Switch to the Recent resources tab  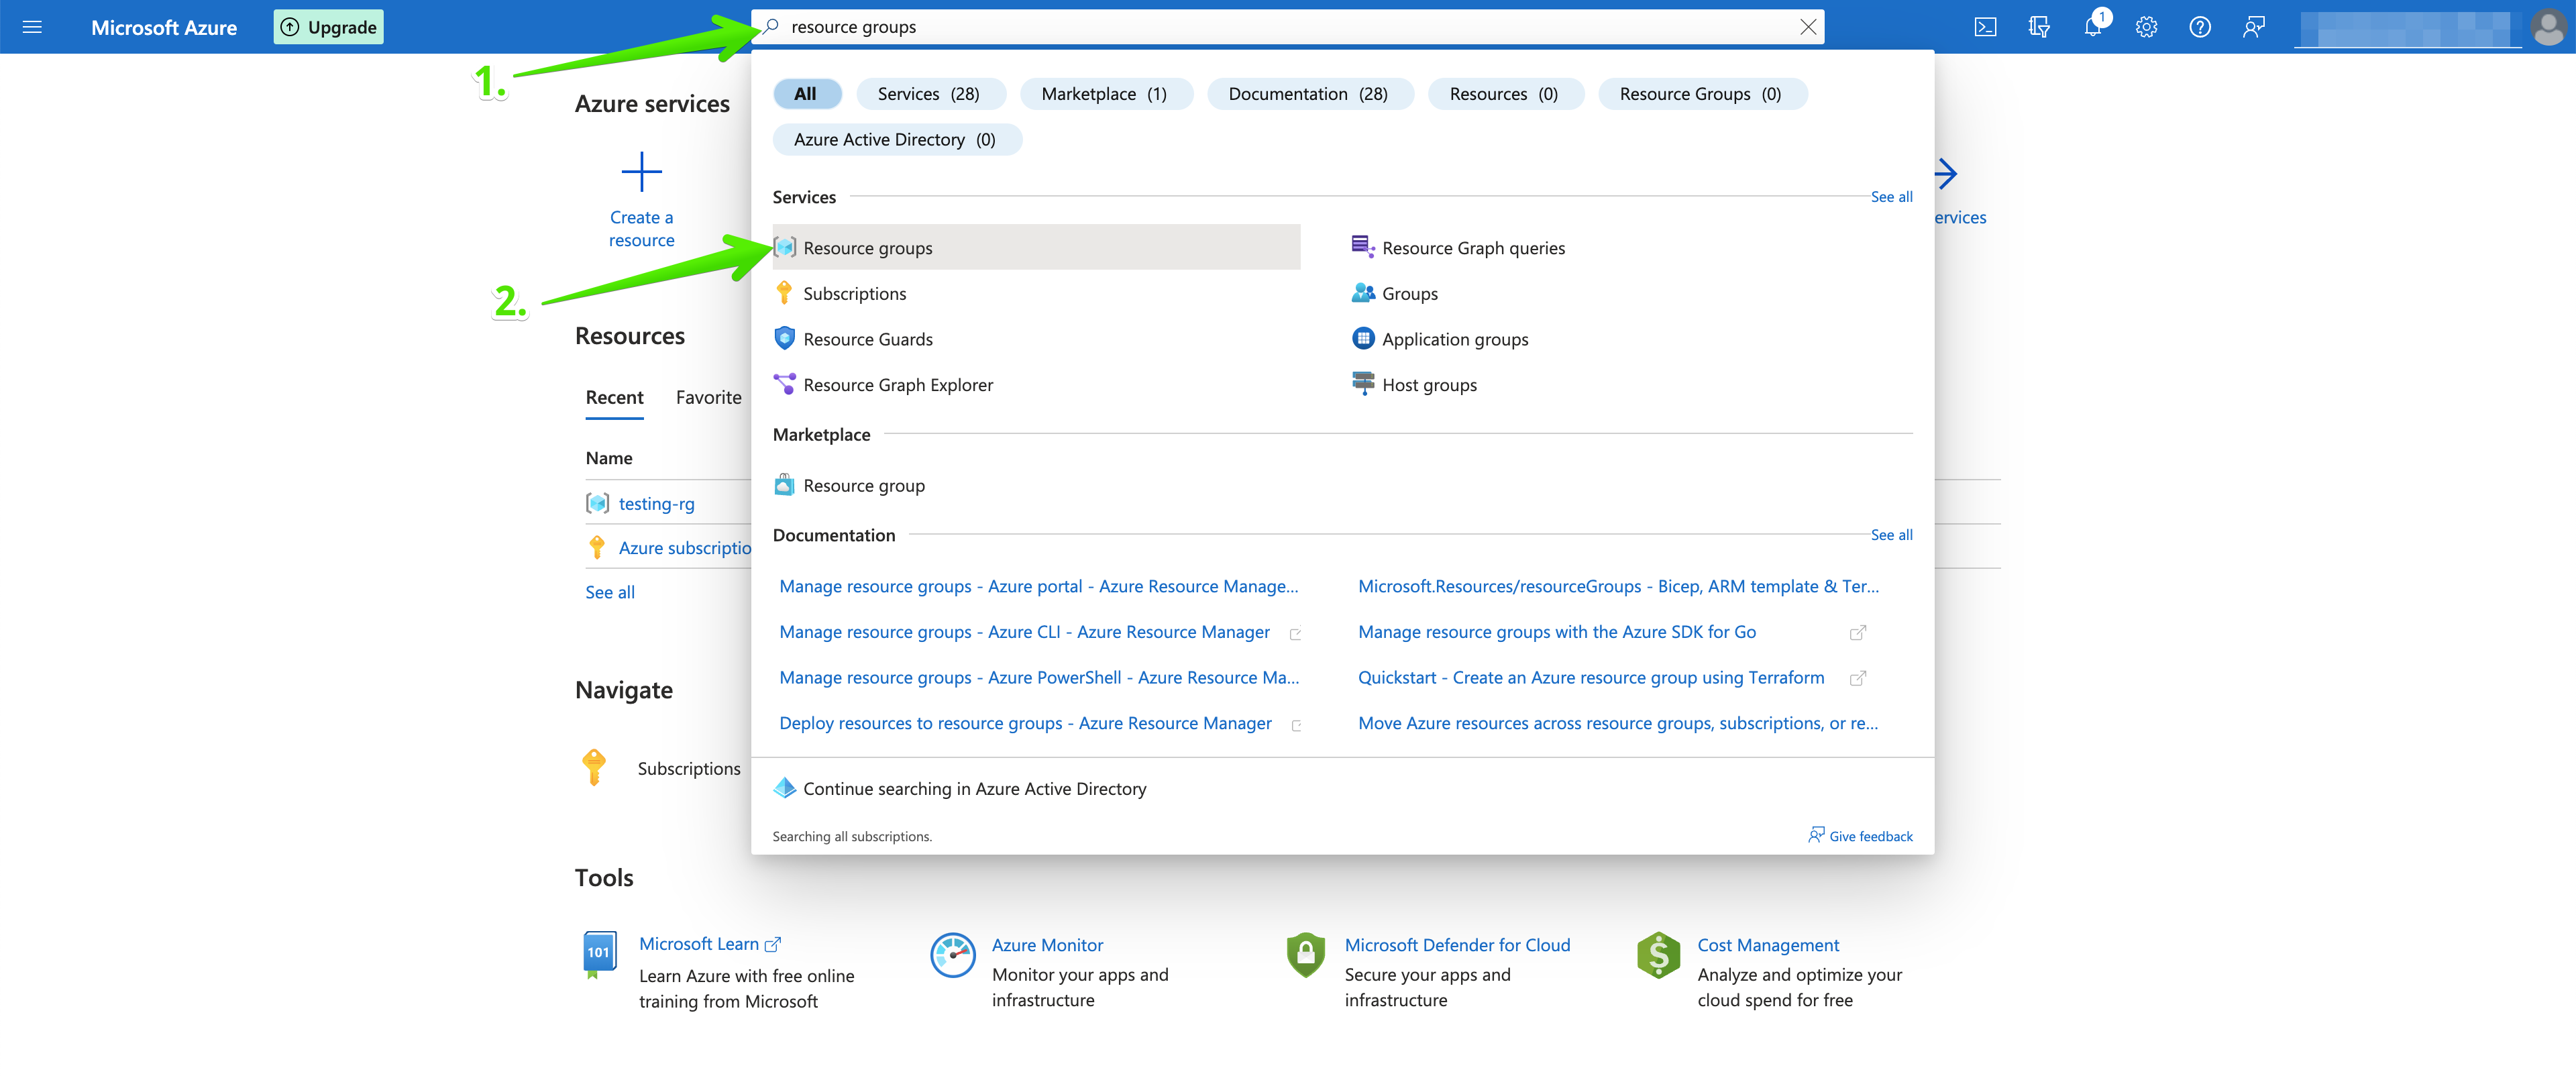(614, 398)
